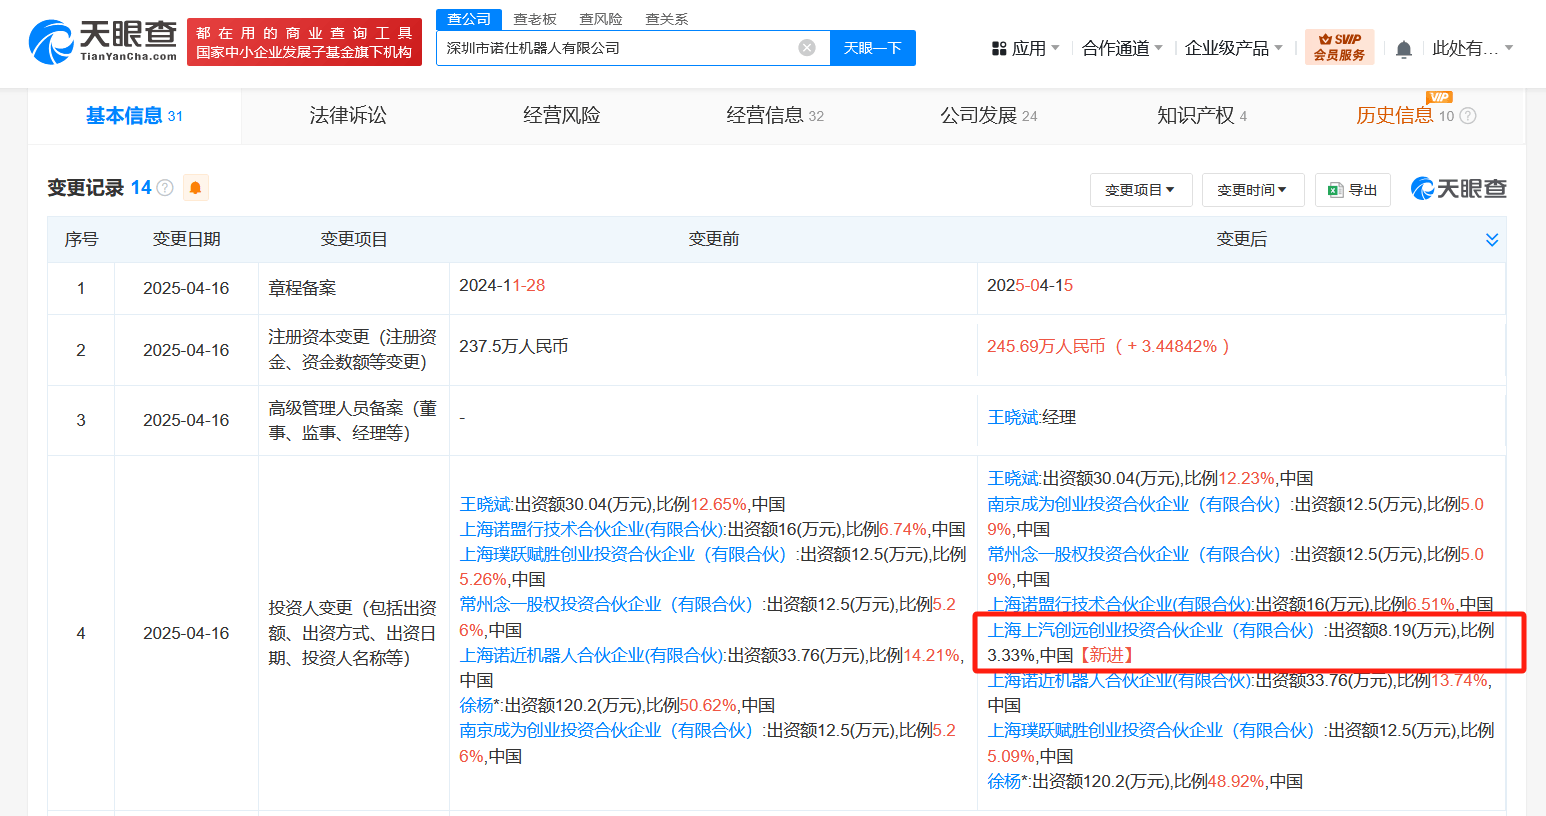Open 王晓斌 link with 比例12.23%

pyautogui.click(x=1014, y=479)
